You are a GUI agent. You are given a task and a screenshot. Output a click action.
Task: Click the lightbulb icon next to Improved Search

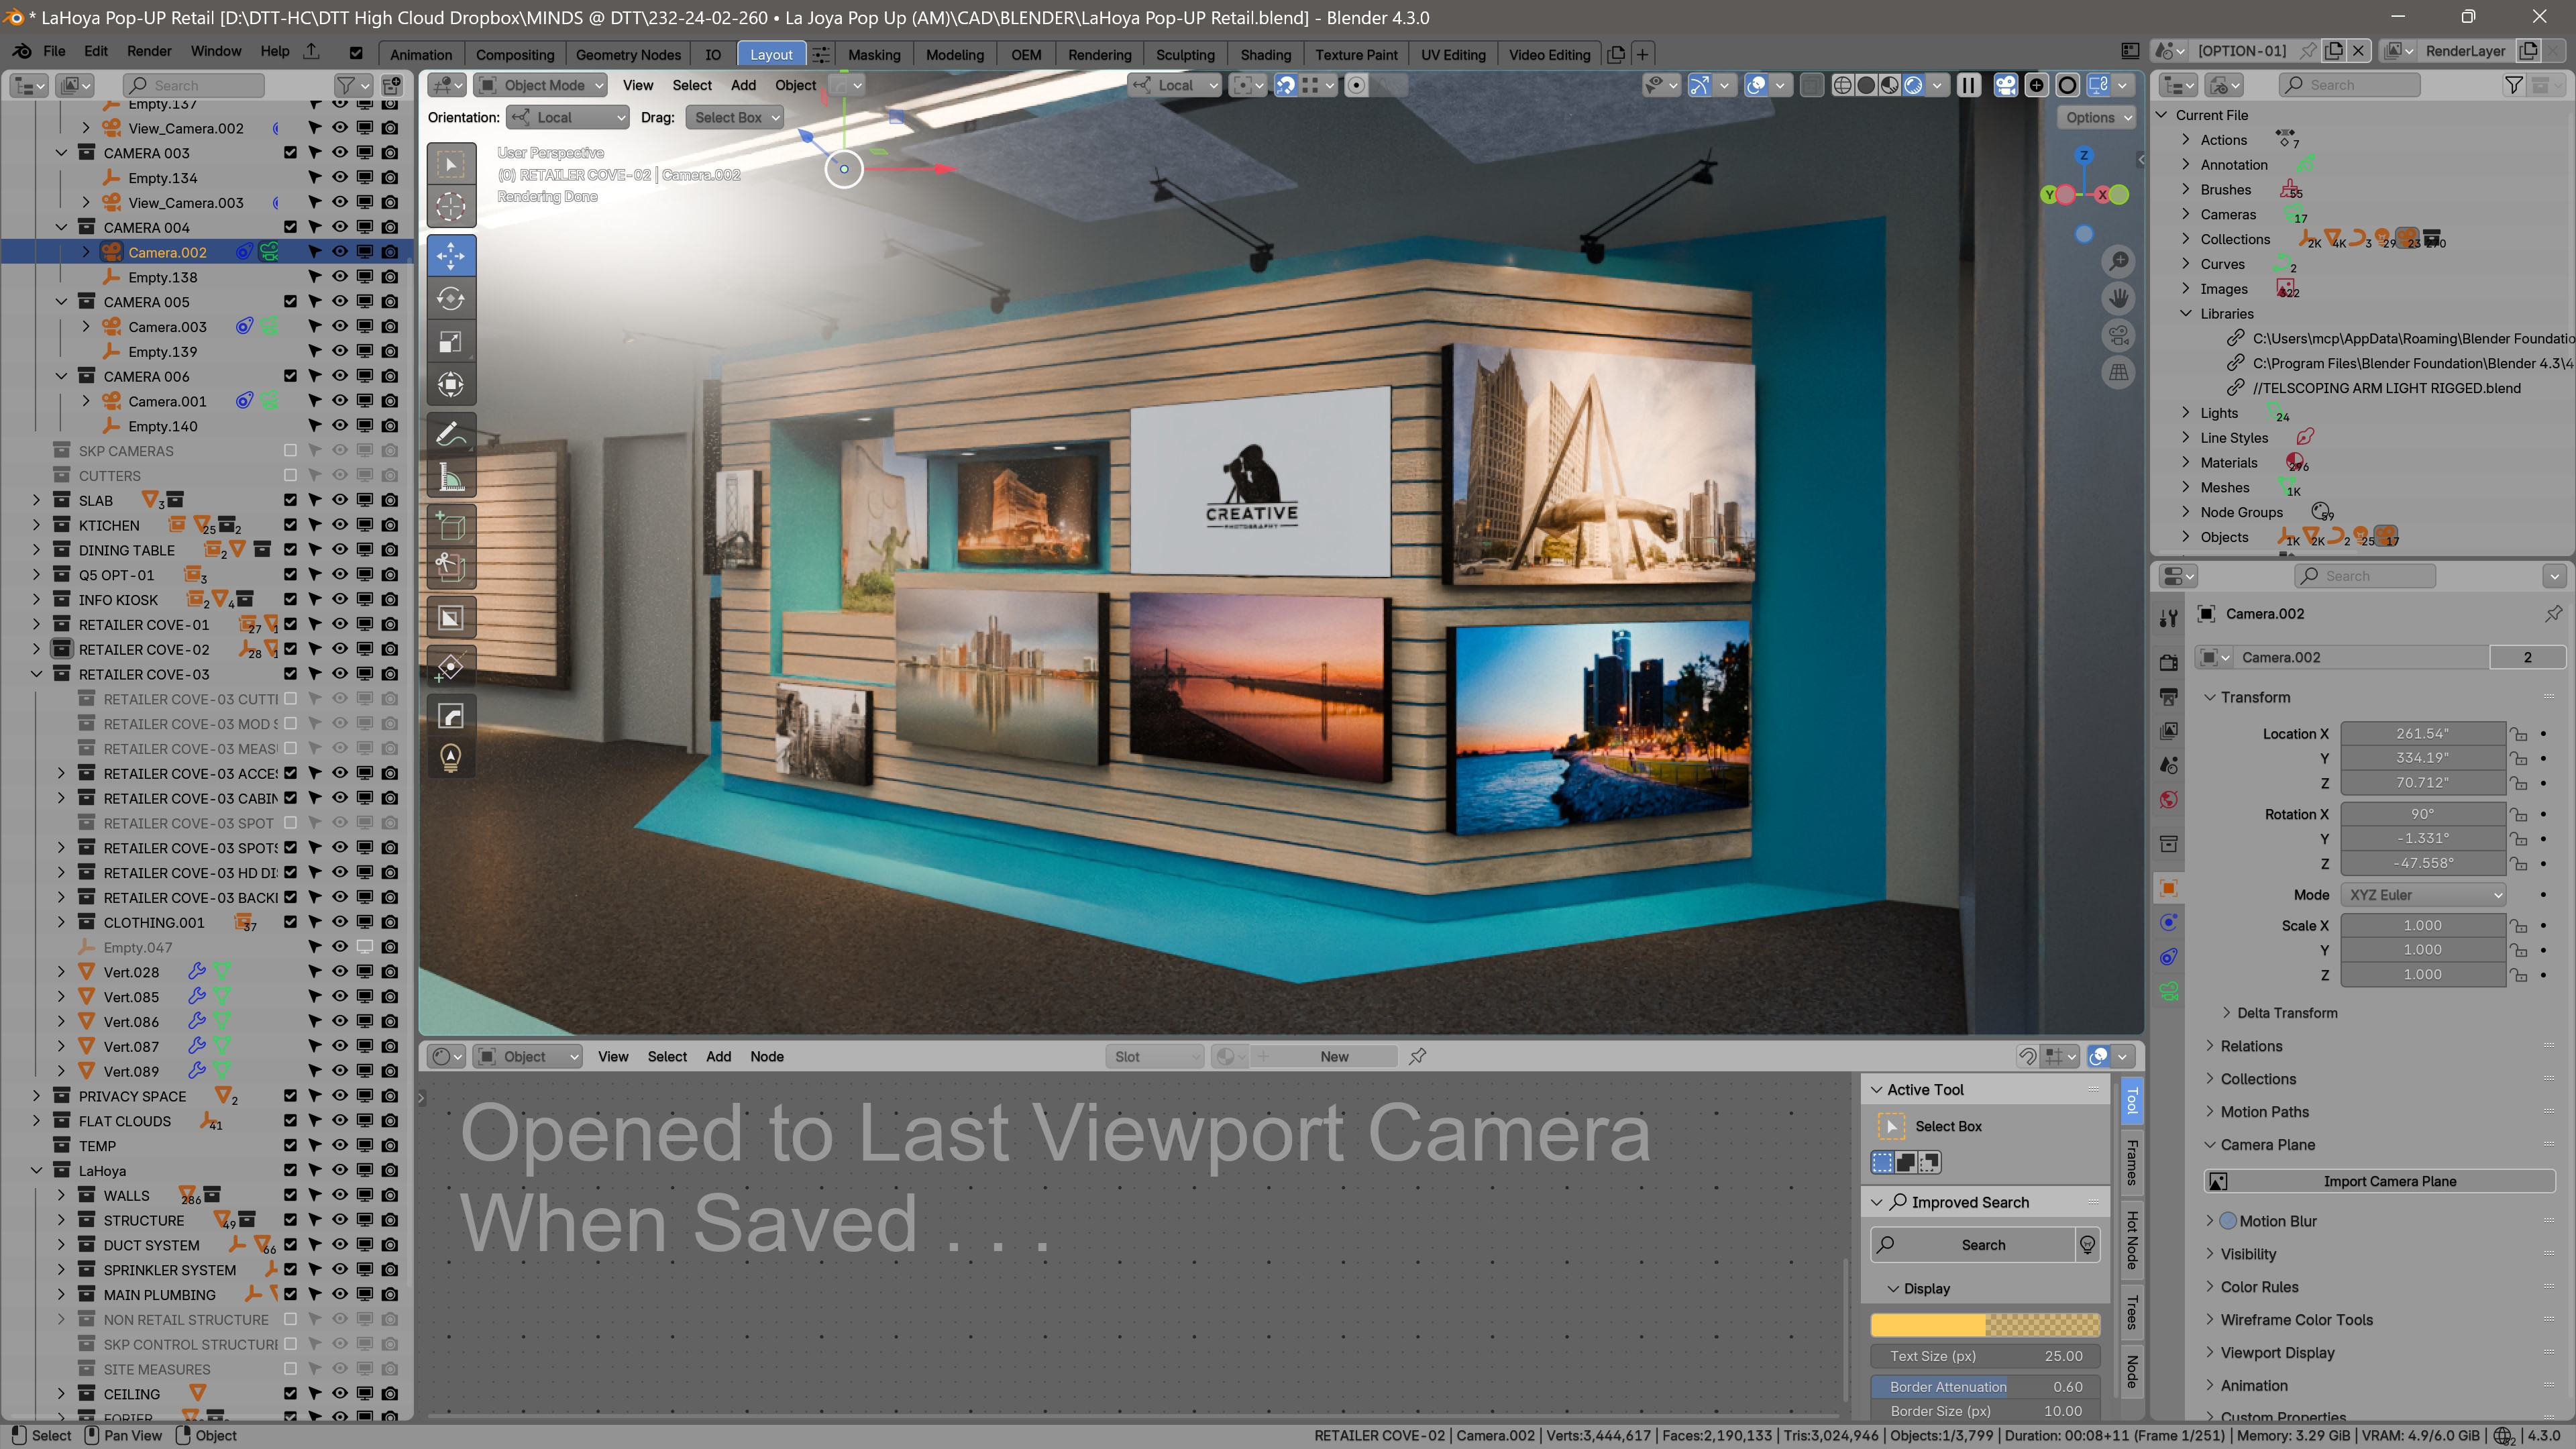click(x=2087, y=1244)
